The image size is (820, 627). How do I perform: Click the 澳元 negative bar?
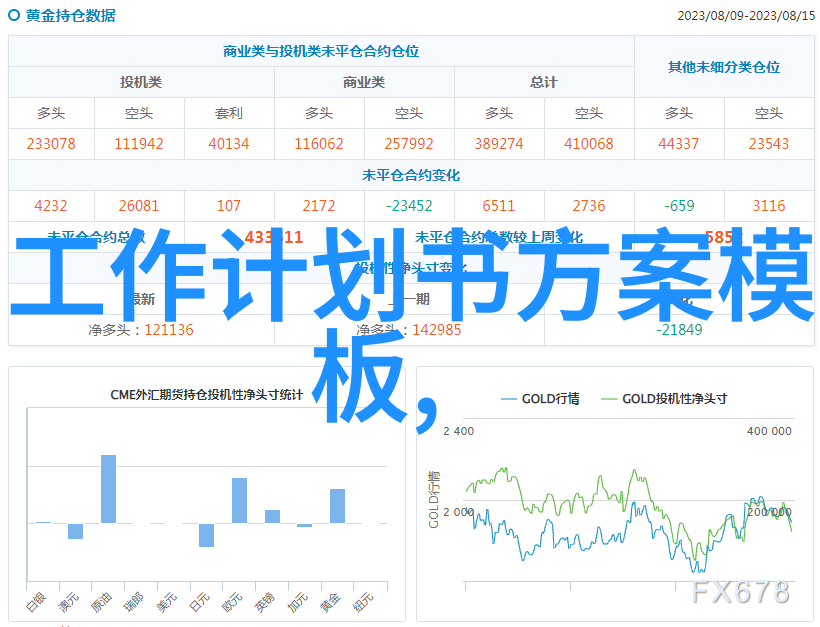[x=75, y=531]
